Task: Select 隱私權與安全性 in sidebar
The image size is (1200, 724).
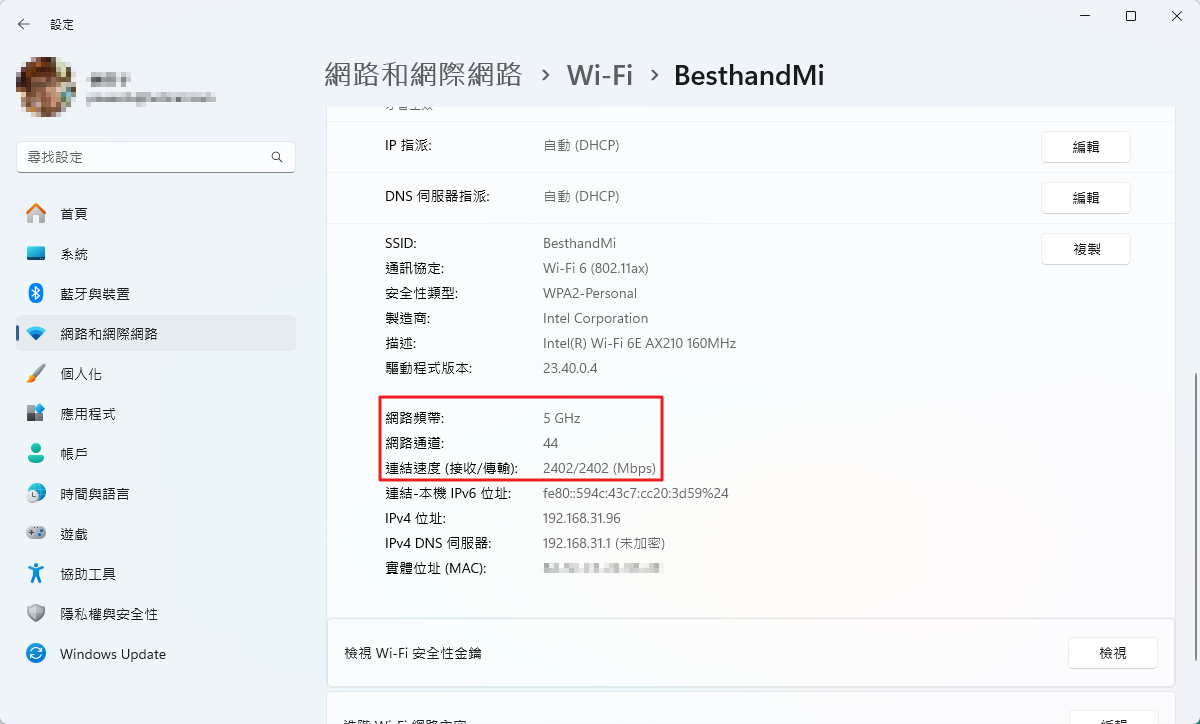Action: 108,614
